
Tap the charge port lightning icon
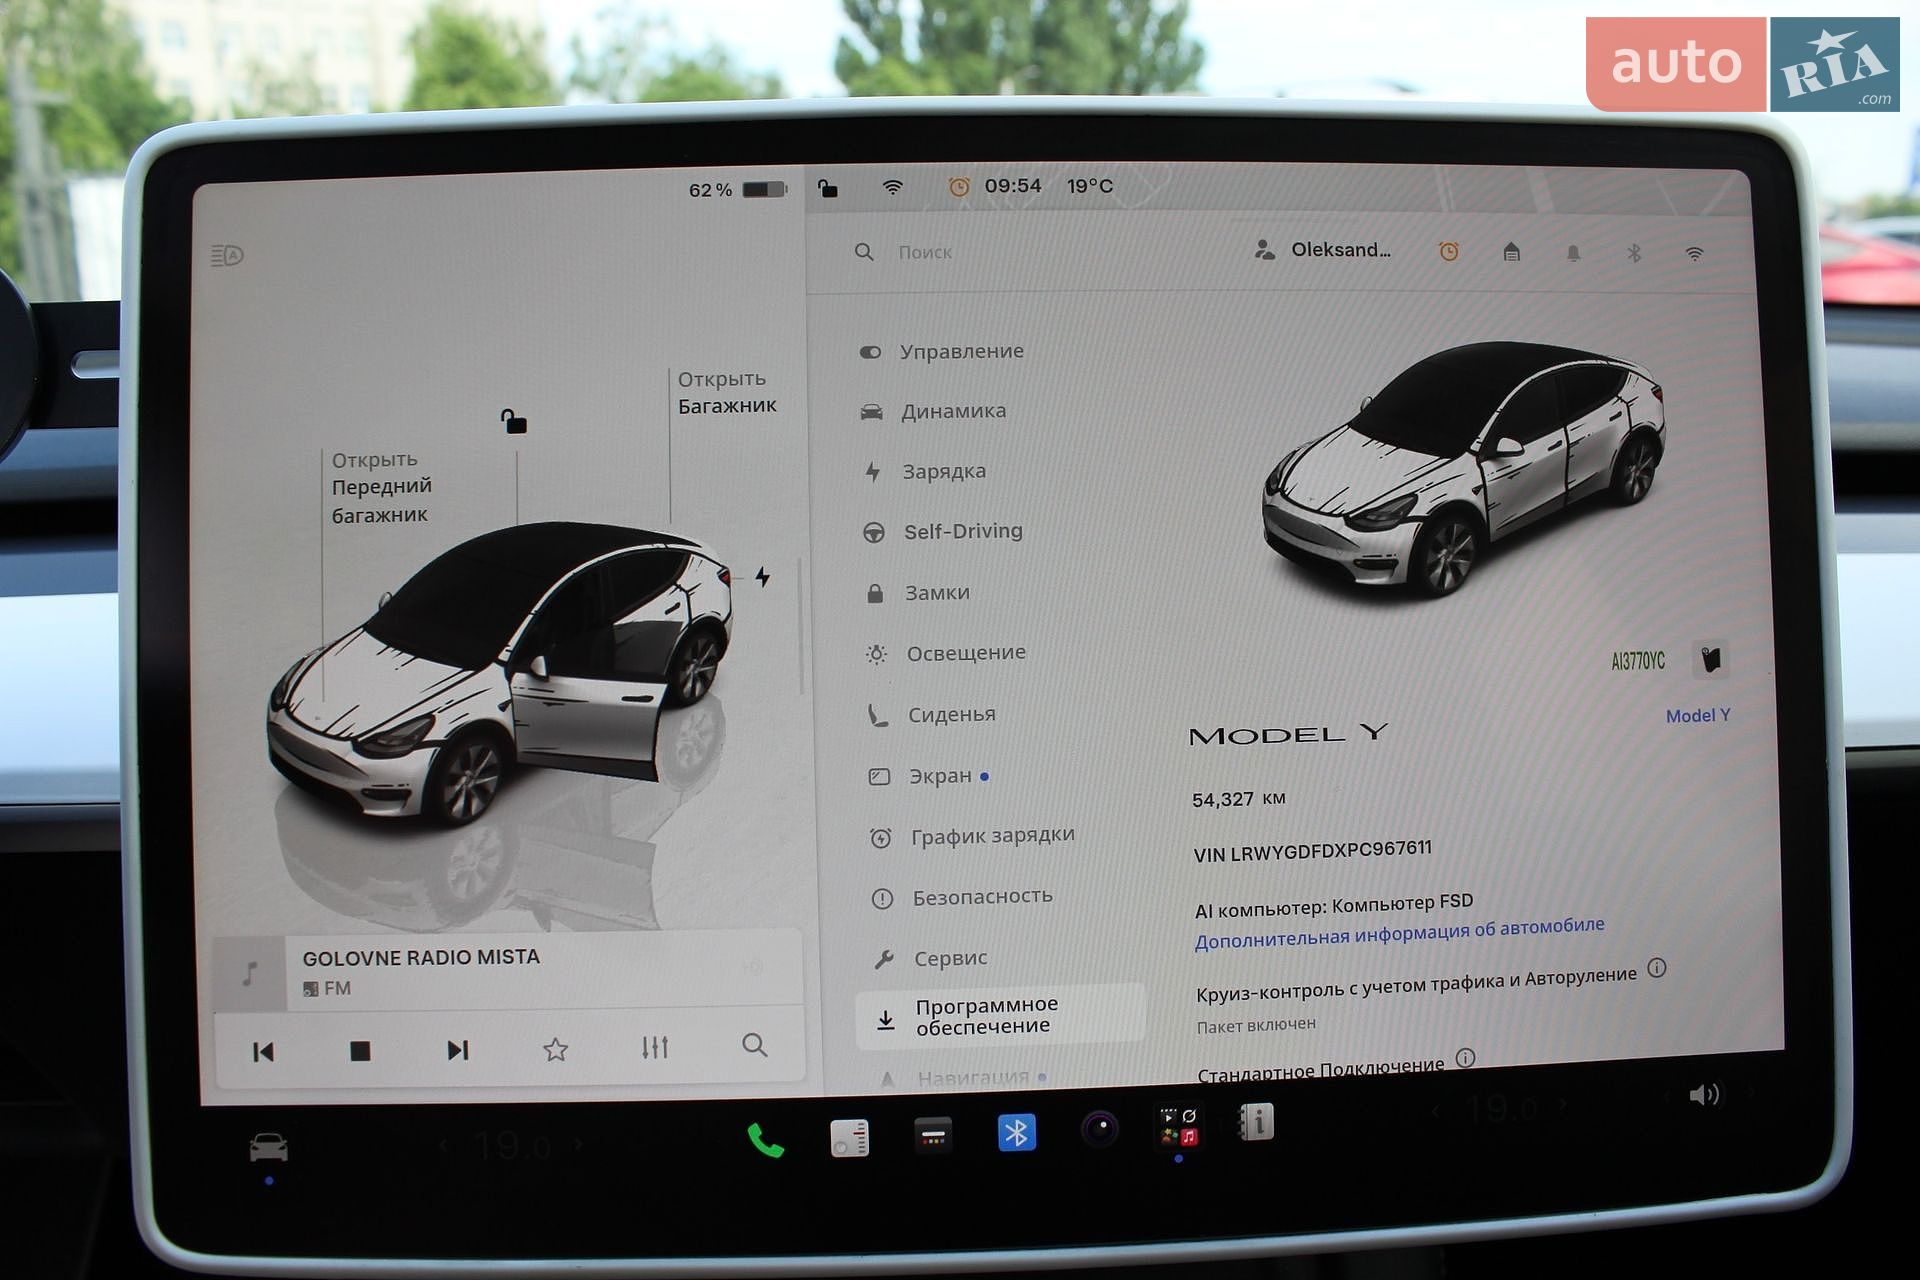763,576
